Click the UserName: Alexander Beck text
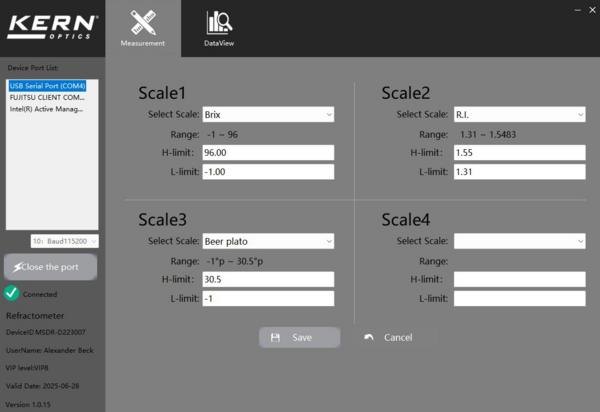 pyautogui.click(x=50, y=350)
